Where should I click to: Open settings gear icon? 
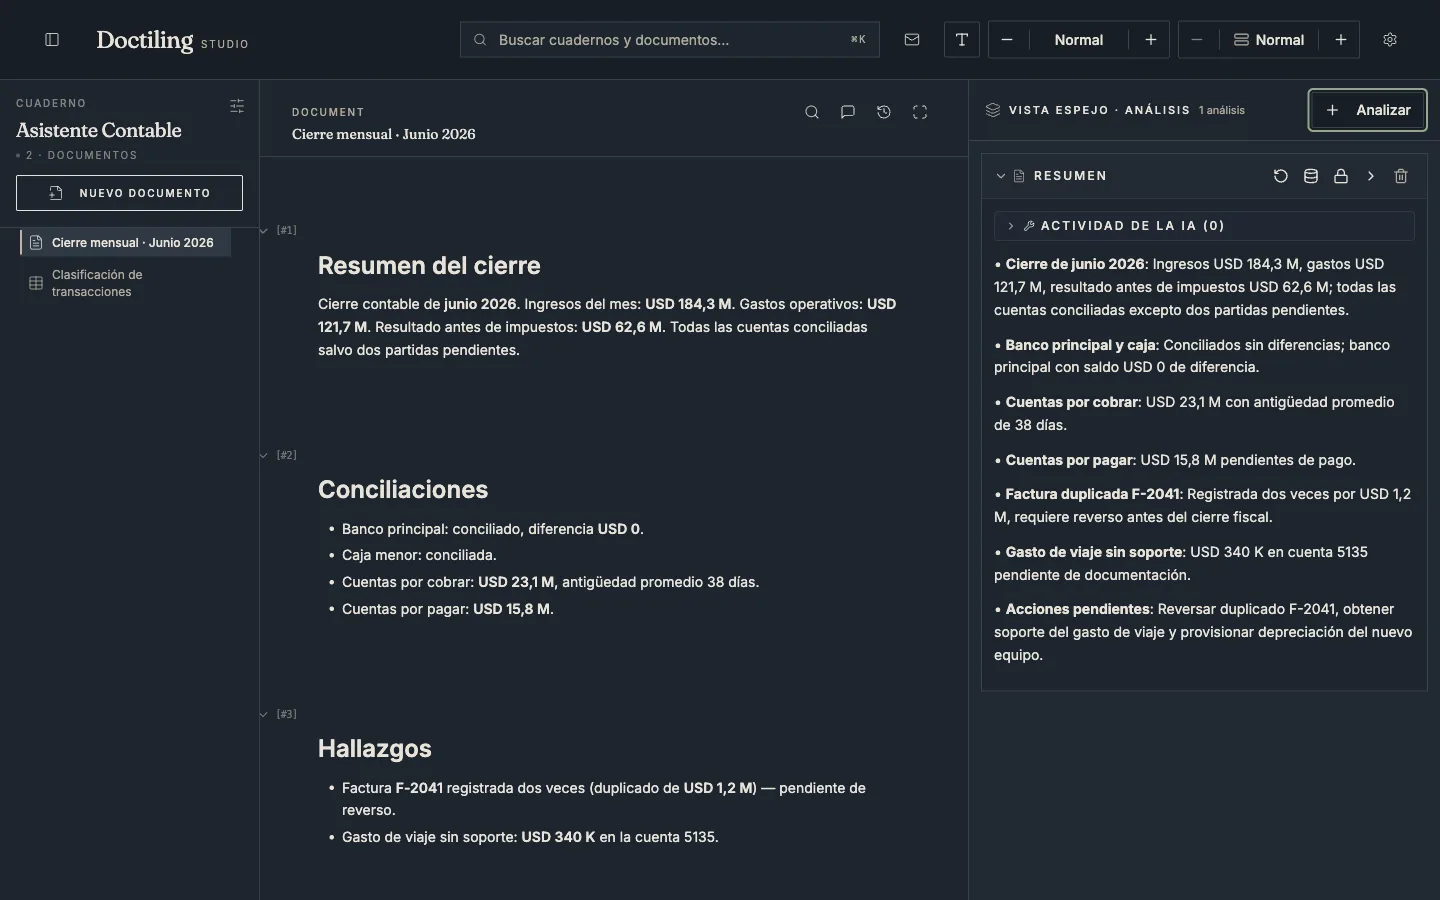[1390, 40]
